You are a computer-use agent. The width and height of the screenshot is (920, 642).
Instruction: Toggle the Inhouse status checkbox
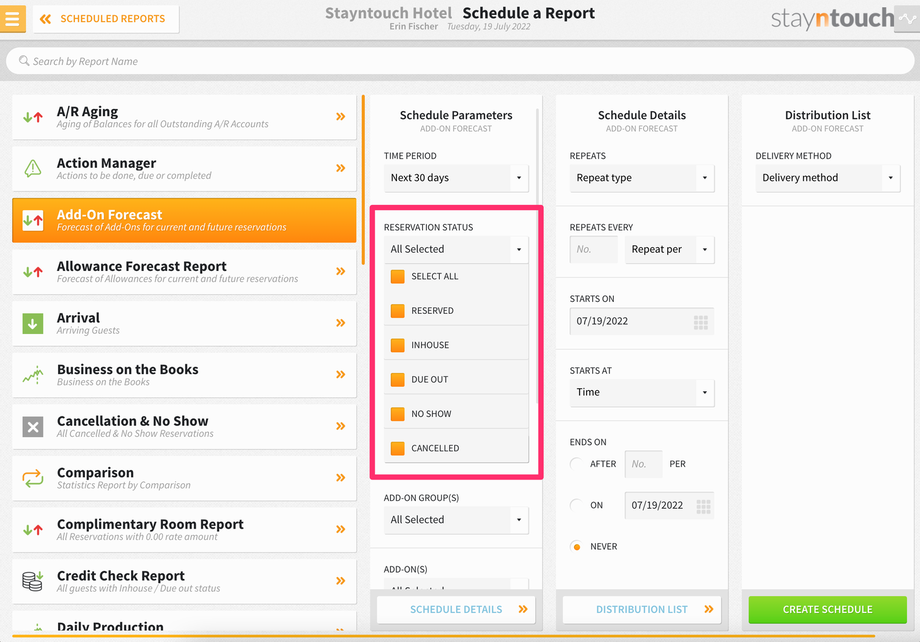click(x=398, y=345)
